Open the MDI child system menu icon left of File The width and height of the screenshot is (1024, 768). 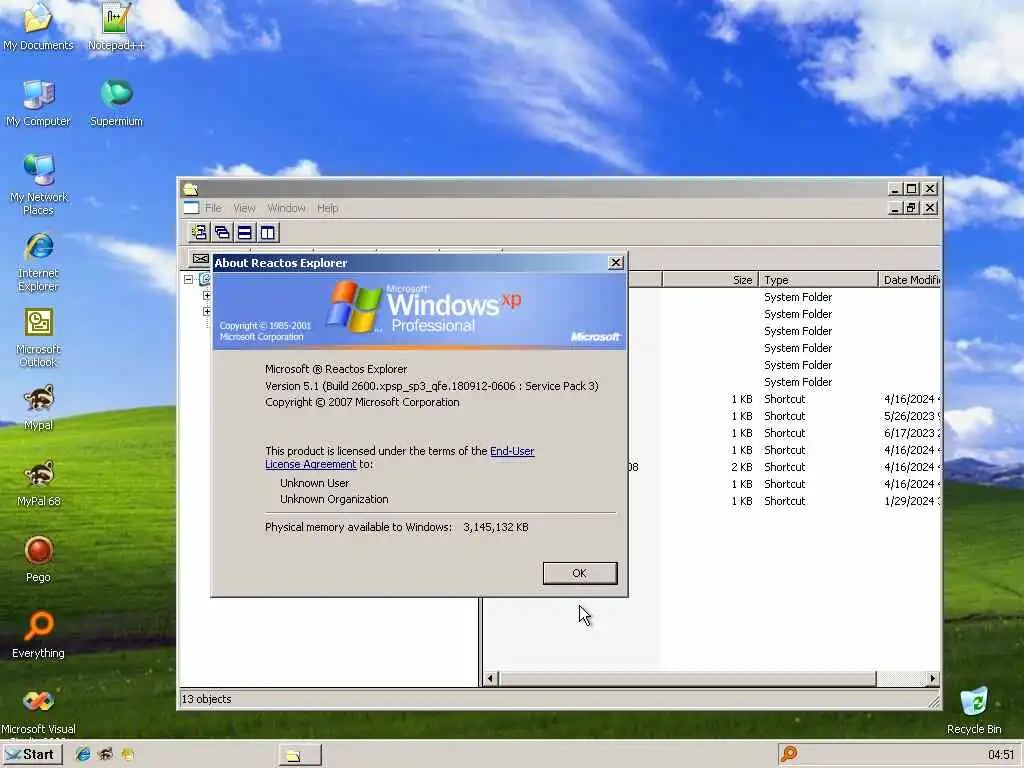pyautogui.click(x=191, y=208)
